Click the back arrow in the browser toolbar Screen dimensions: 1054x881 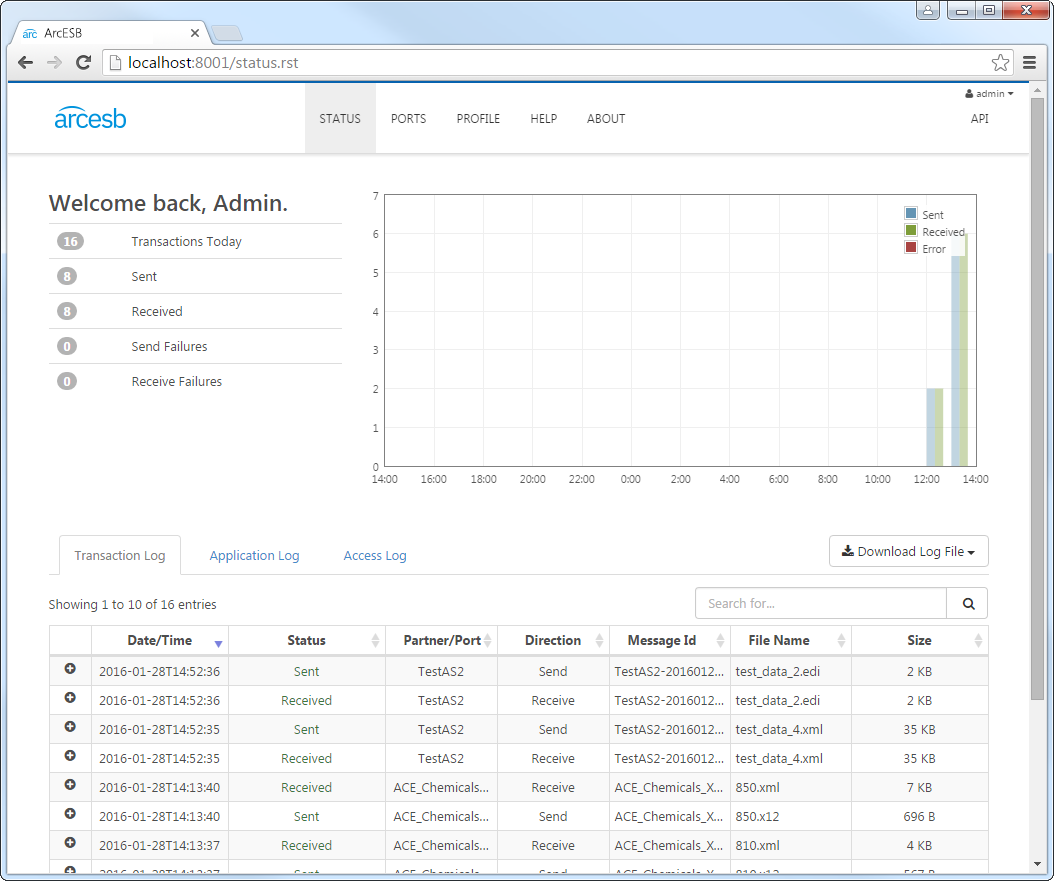25,62
